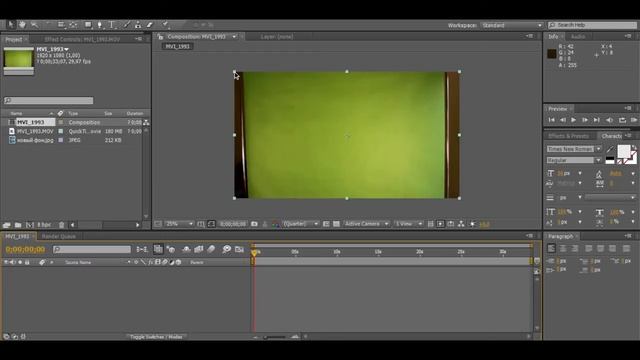The image size is (640, 360).
Task: Open the Active Camera view dropdown
Action: tap(366, 224)
